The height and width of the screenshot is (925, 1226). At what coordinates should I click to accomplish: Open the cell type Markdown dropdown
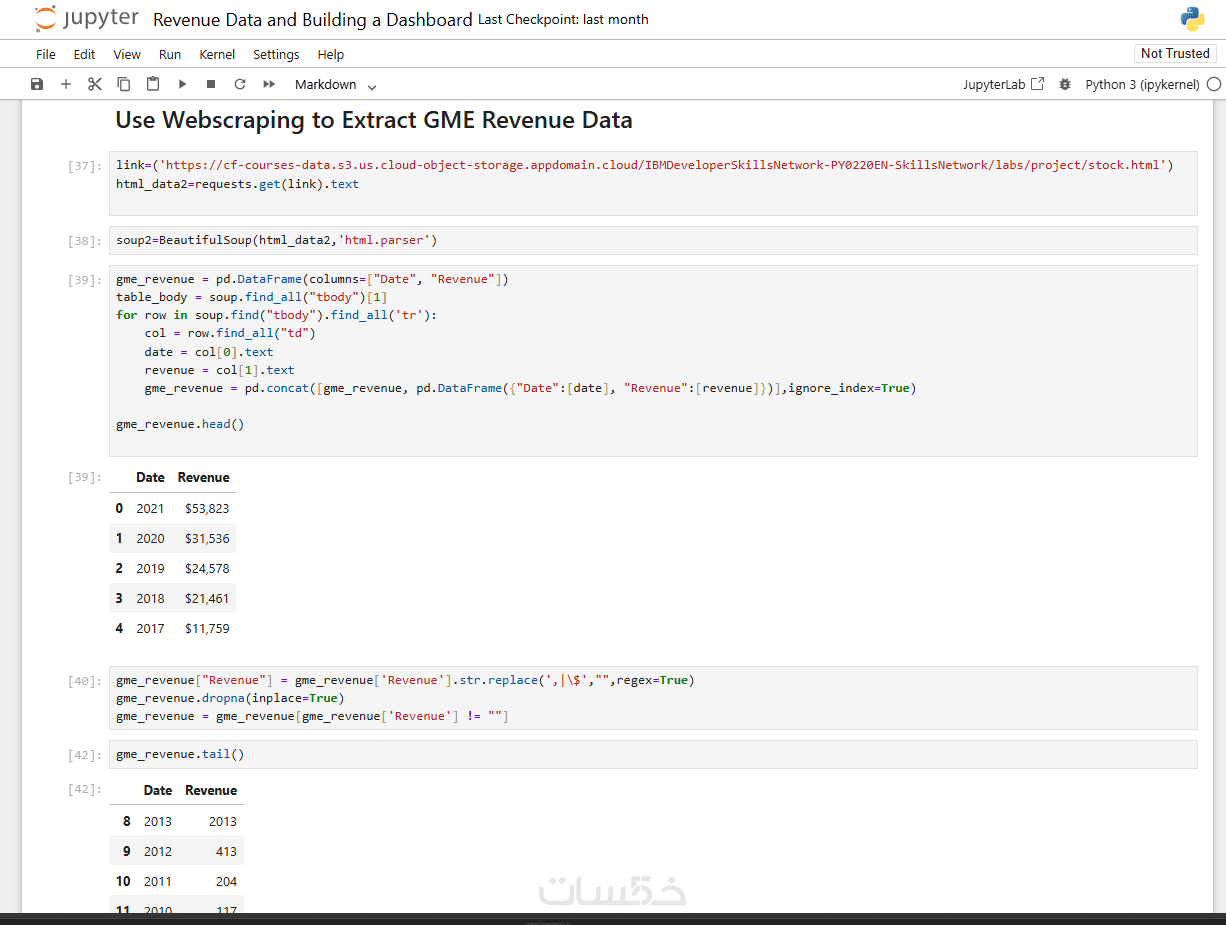335,85
